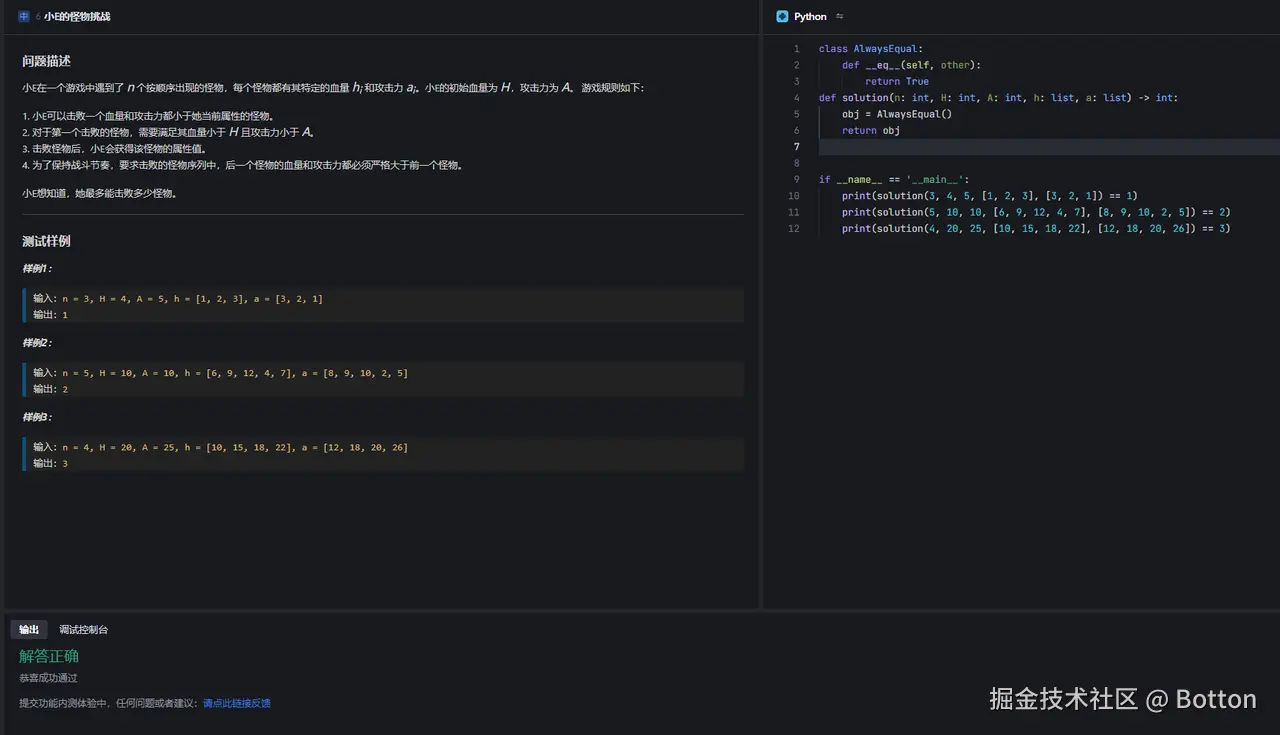1280x735 pixels.
Task: Place cursor on empty editor line 7
Action: point(1000,147)
